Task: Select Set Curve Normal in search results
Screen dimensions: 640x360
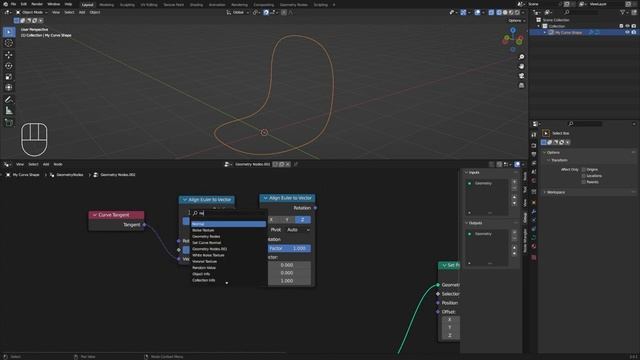Action: coord(228,242)
